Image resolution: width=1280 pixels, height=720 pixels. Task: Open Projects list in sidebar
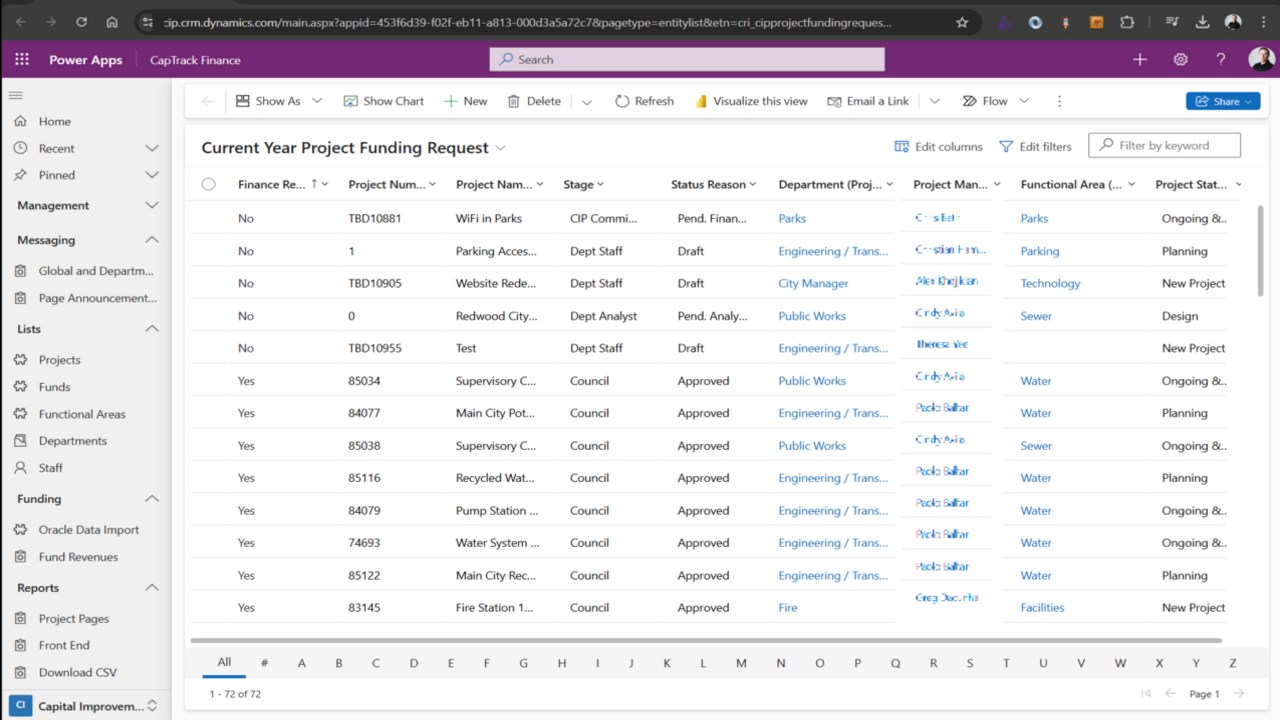pos(59,360)
